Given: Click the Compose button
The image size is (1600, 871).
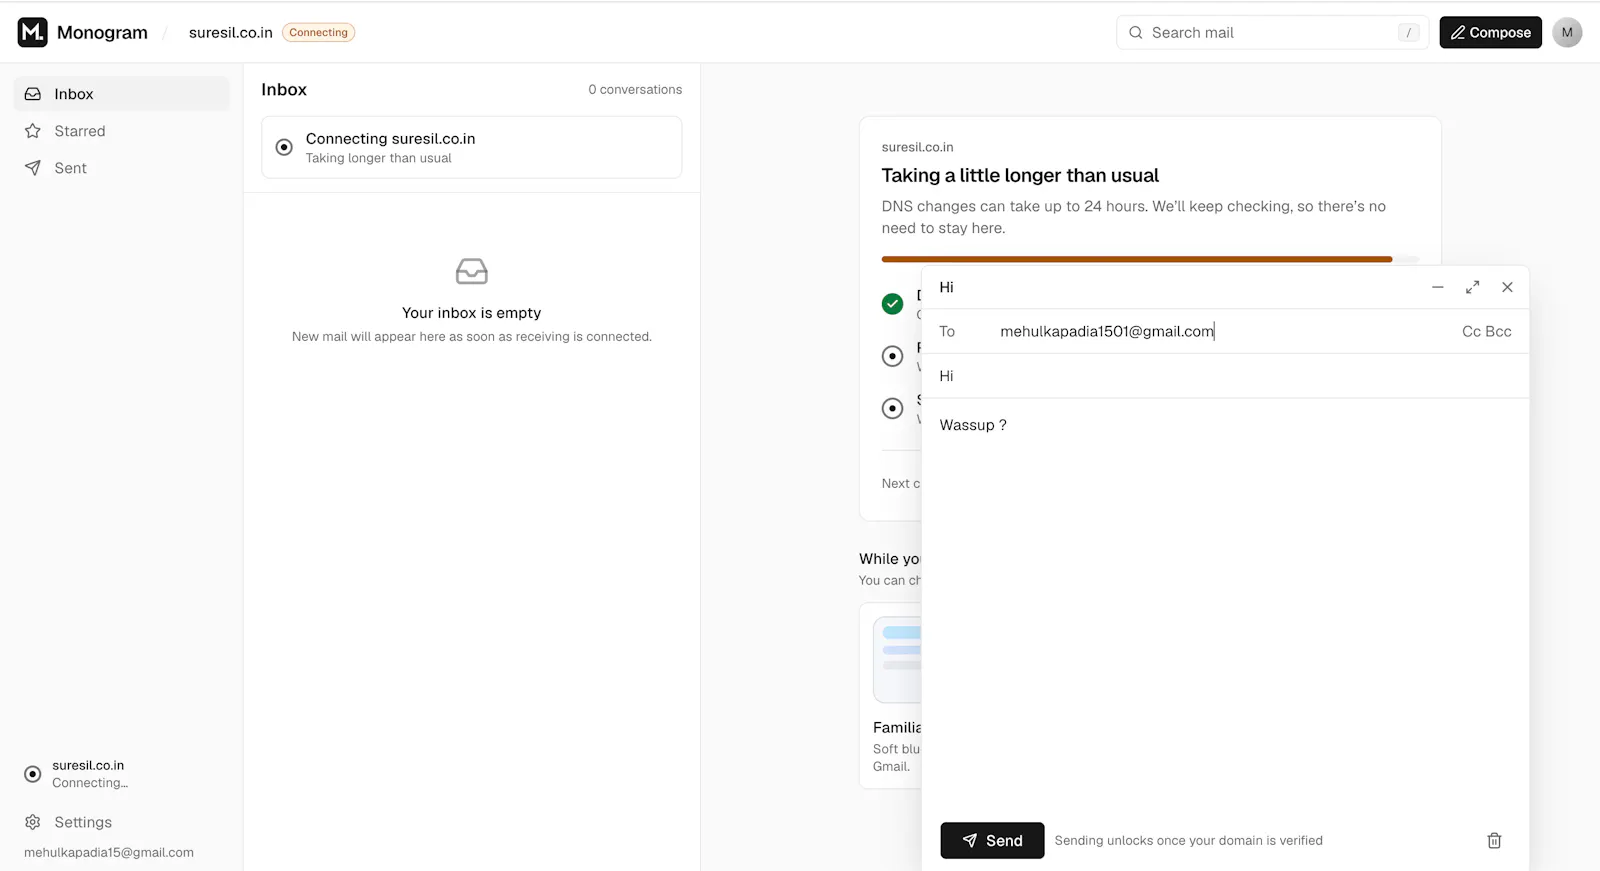Looking at the screenshot, I should (x=1490, y=32).
